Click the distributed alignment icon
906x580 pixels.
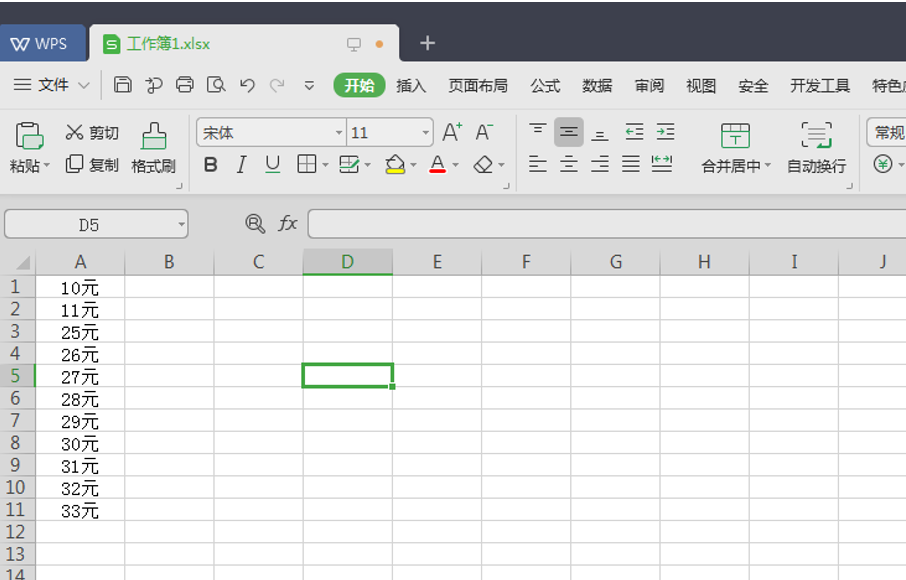coord(662,164)
